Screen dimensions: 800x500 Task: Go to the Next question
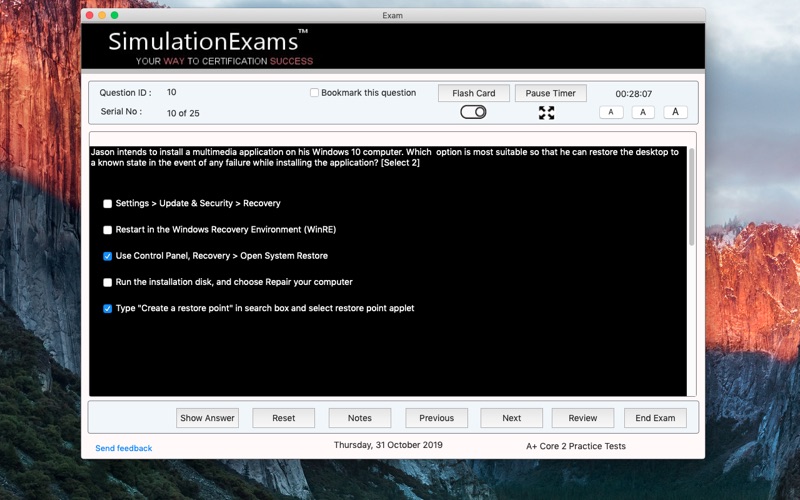pos(511,418)
